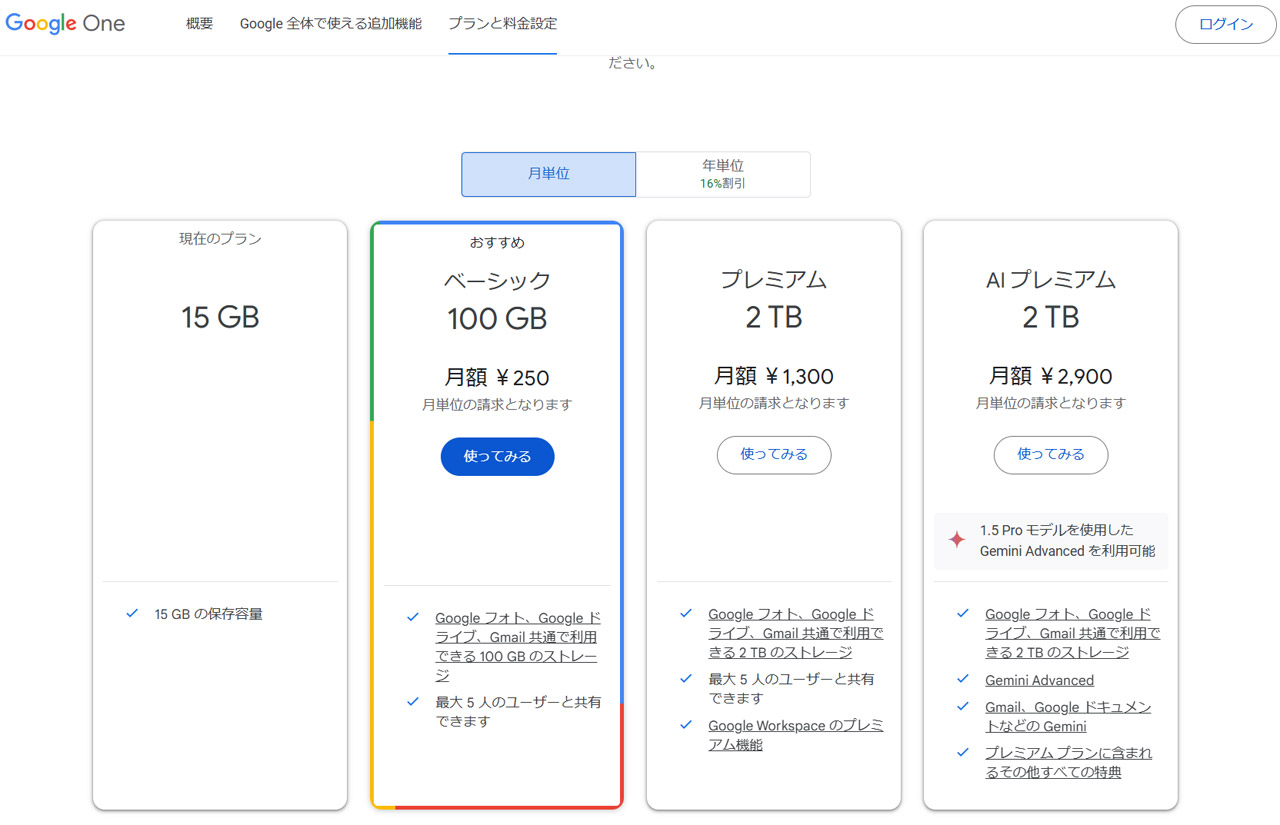Image resolution: width=1280 pixels, height=825 pixels.
Task: Click the 月額 ¥250 price text
Action: 497,378
